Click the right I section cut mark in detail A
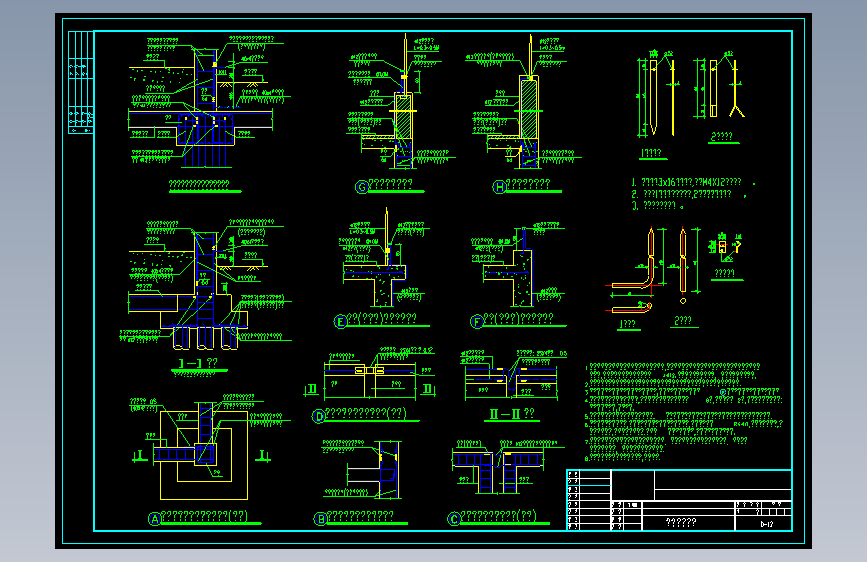 point(263,456)
